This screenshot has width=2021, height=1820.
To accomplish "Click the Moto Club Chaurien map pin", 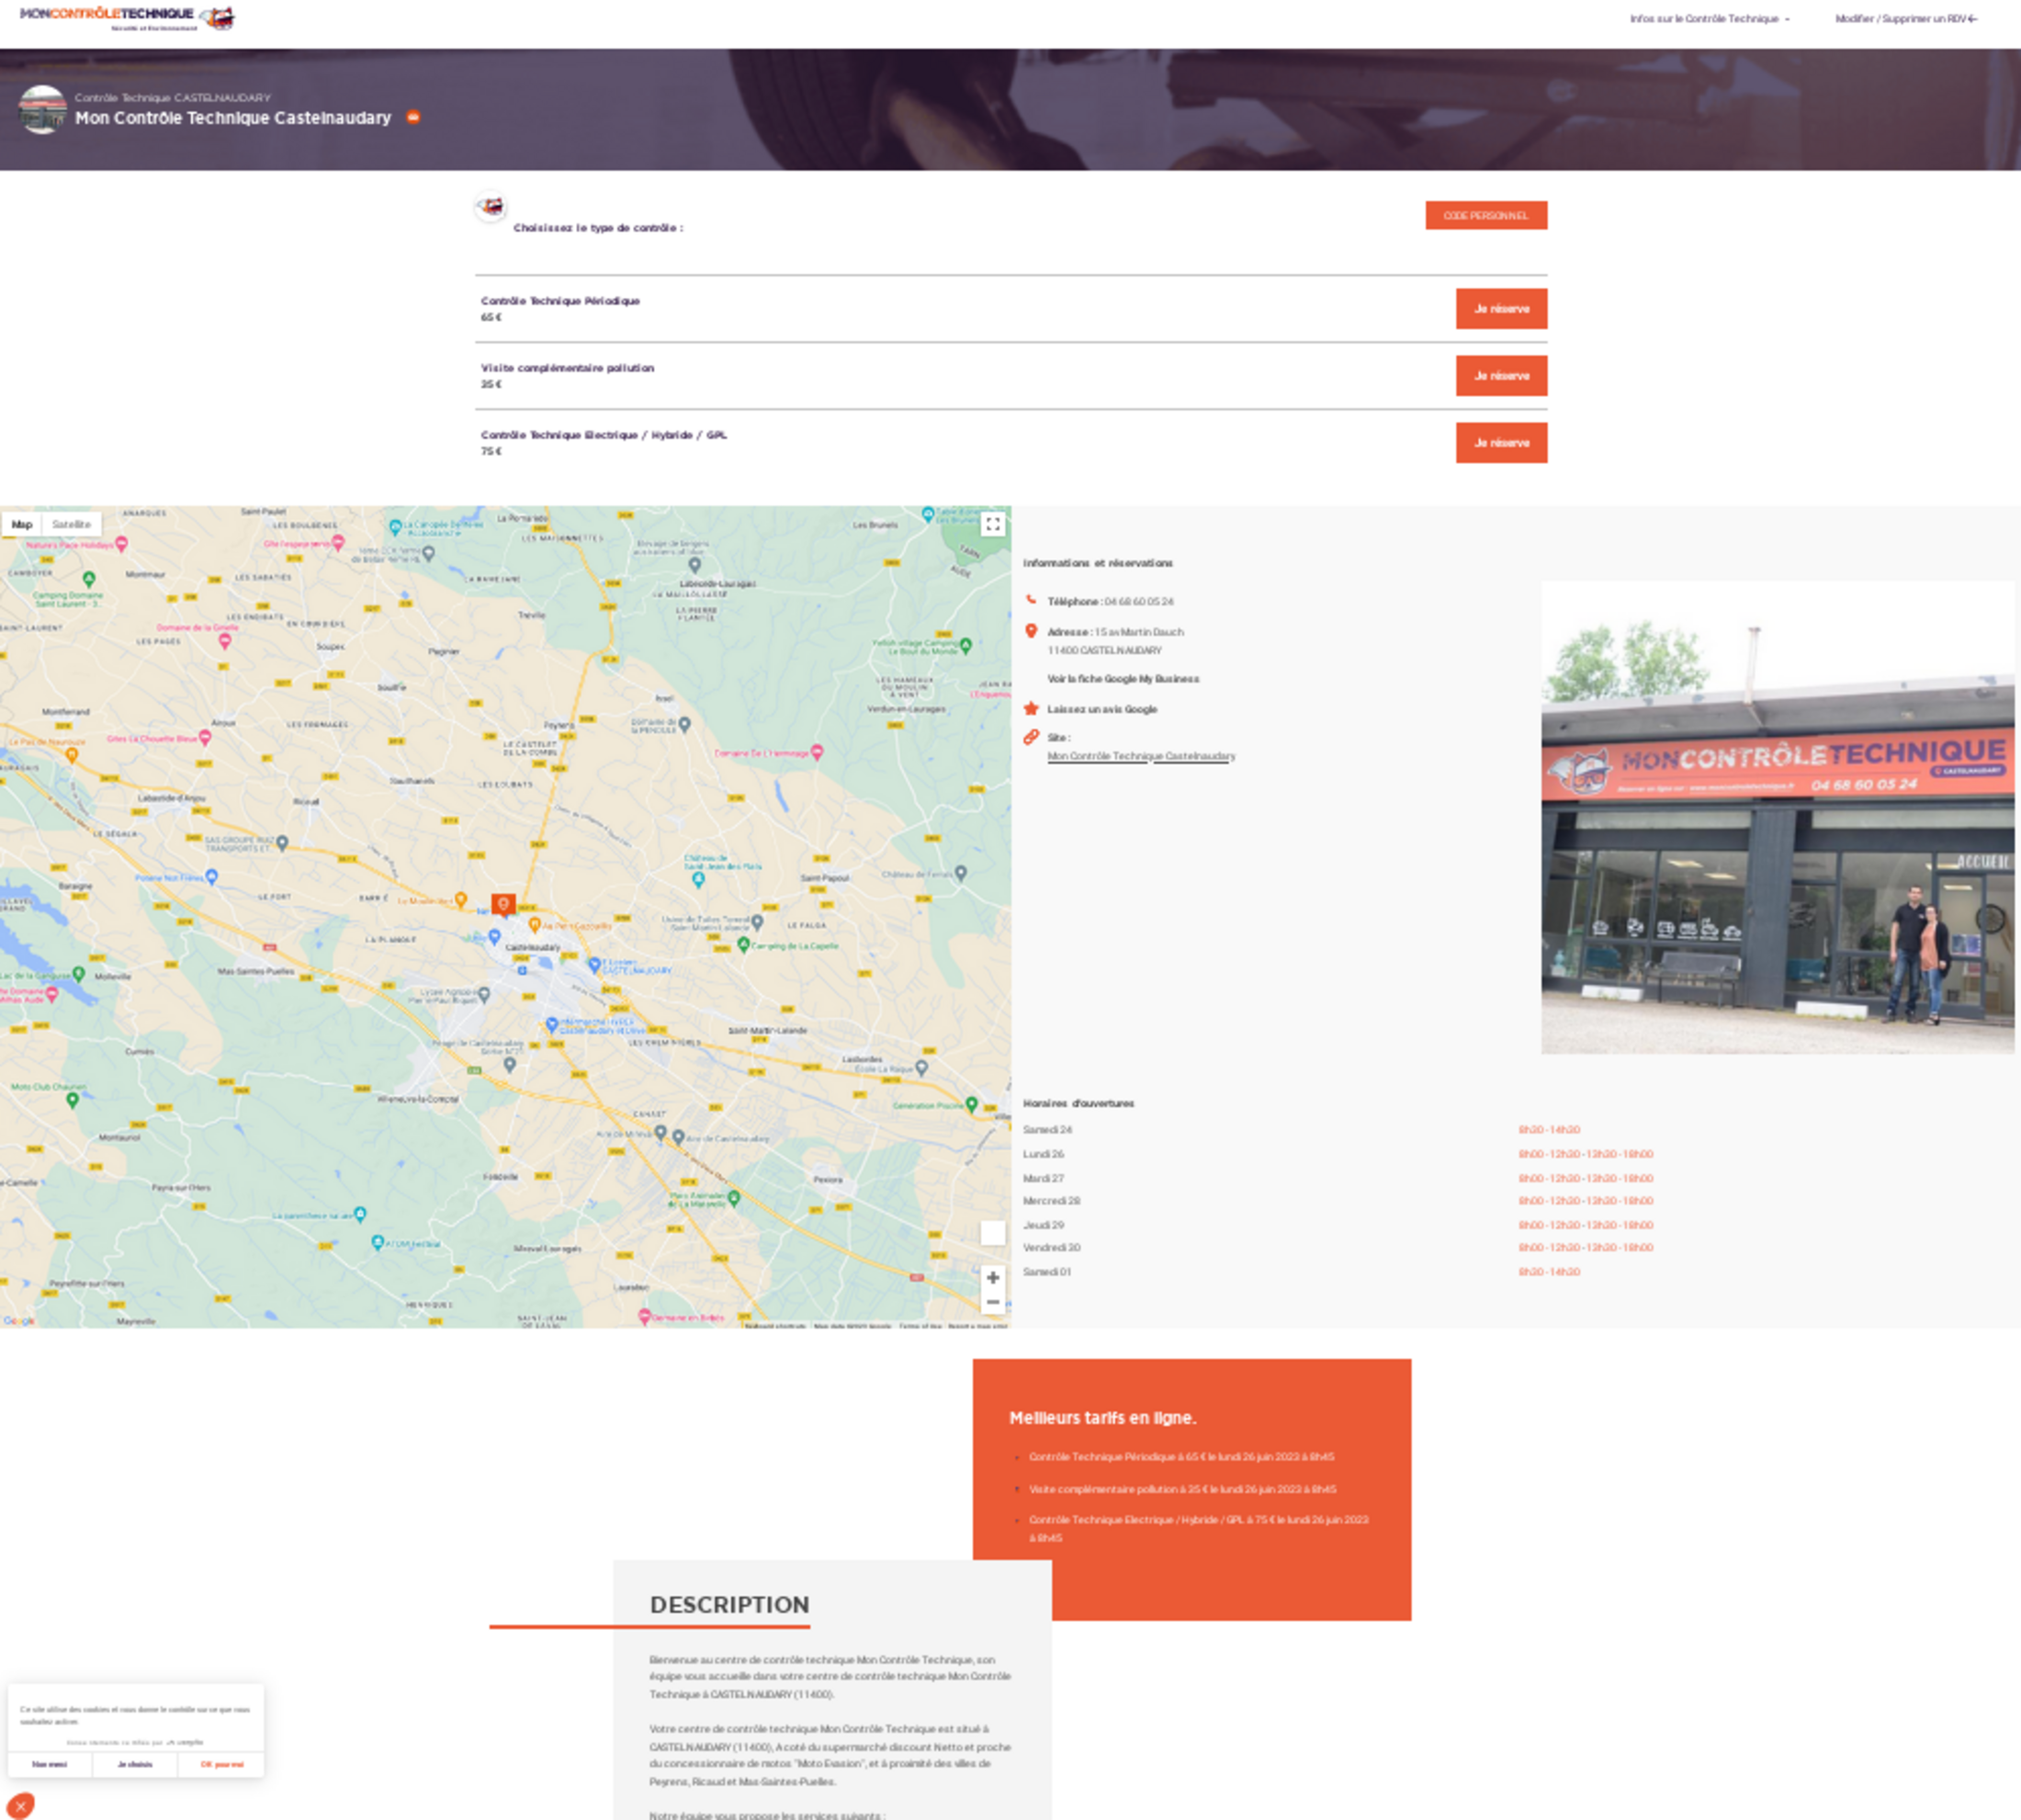I will point(72,1100).
